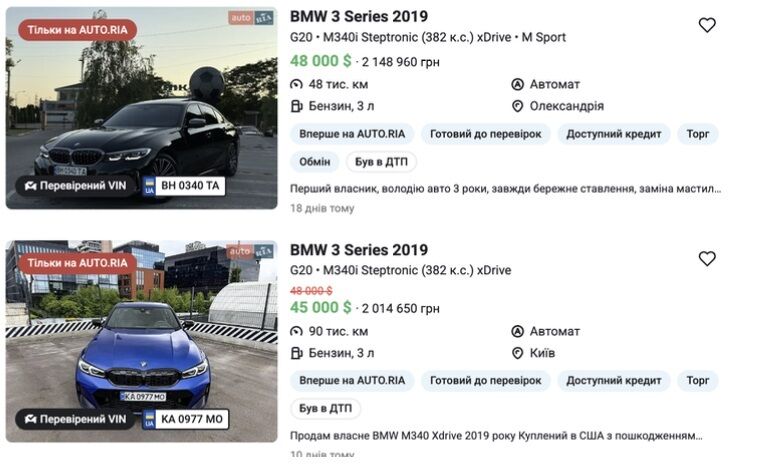Viewport: 758px width, 464px height.
Task: Click the Автомат gearbox icon in first listing
Action: (x=517, y=85)
